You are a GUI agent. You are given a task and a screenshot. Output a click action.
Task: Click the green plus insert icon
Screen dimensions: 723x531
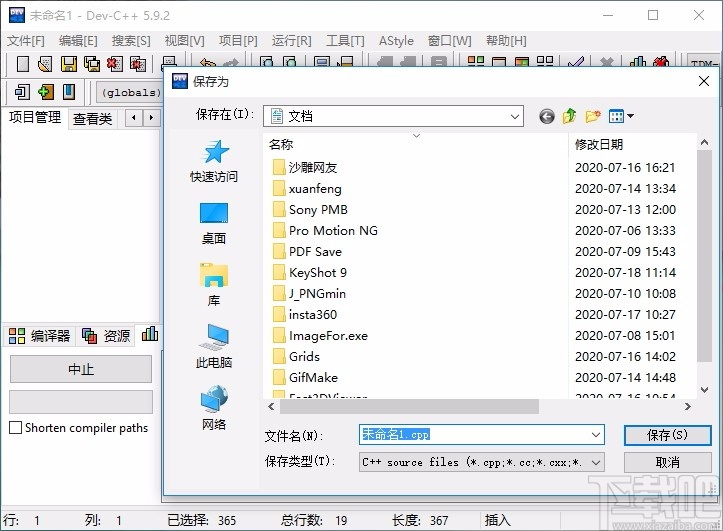(46, 92)
